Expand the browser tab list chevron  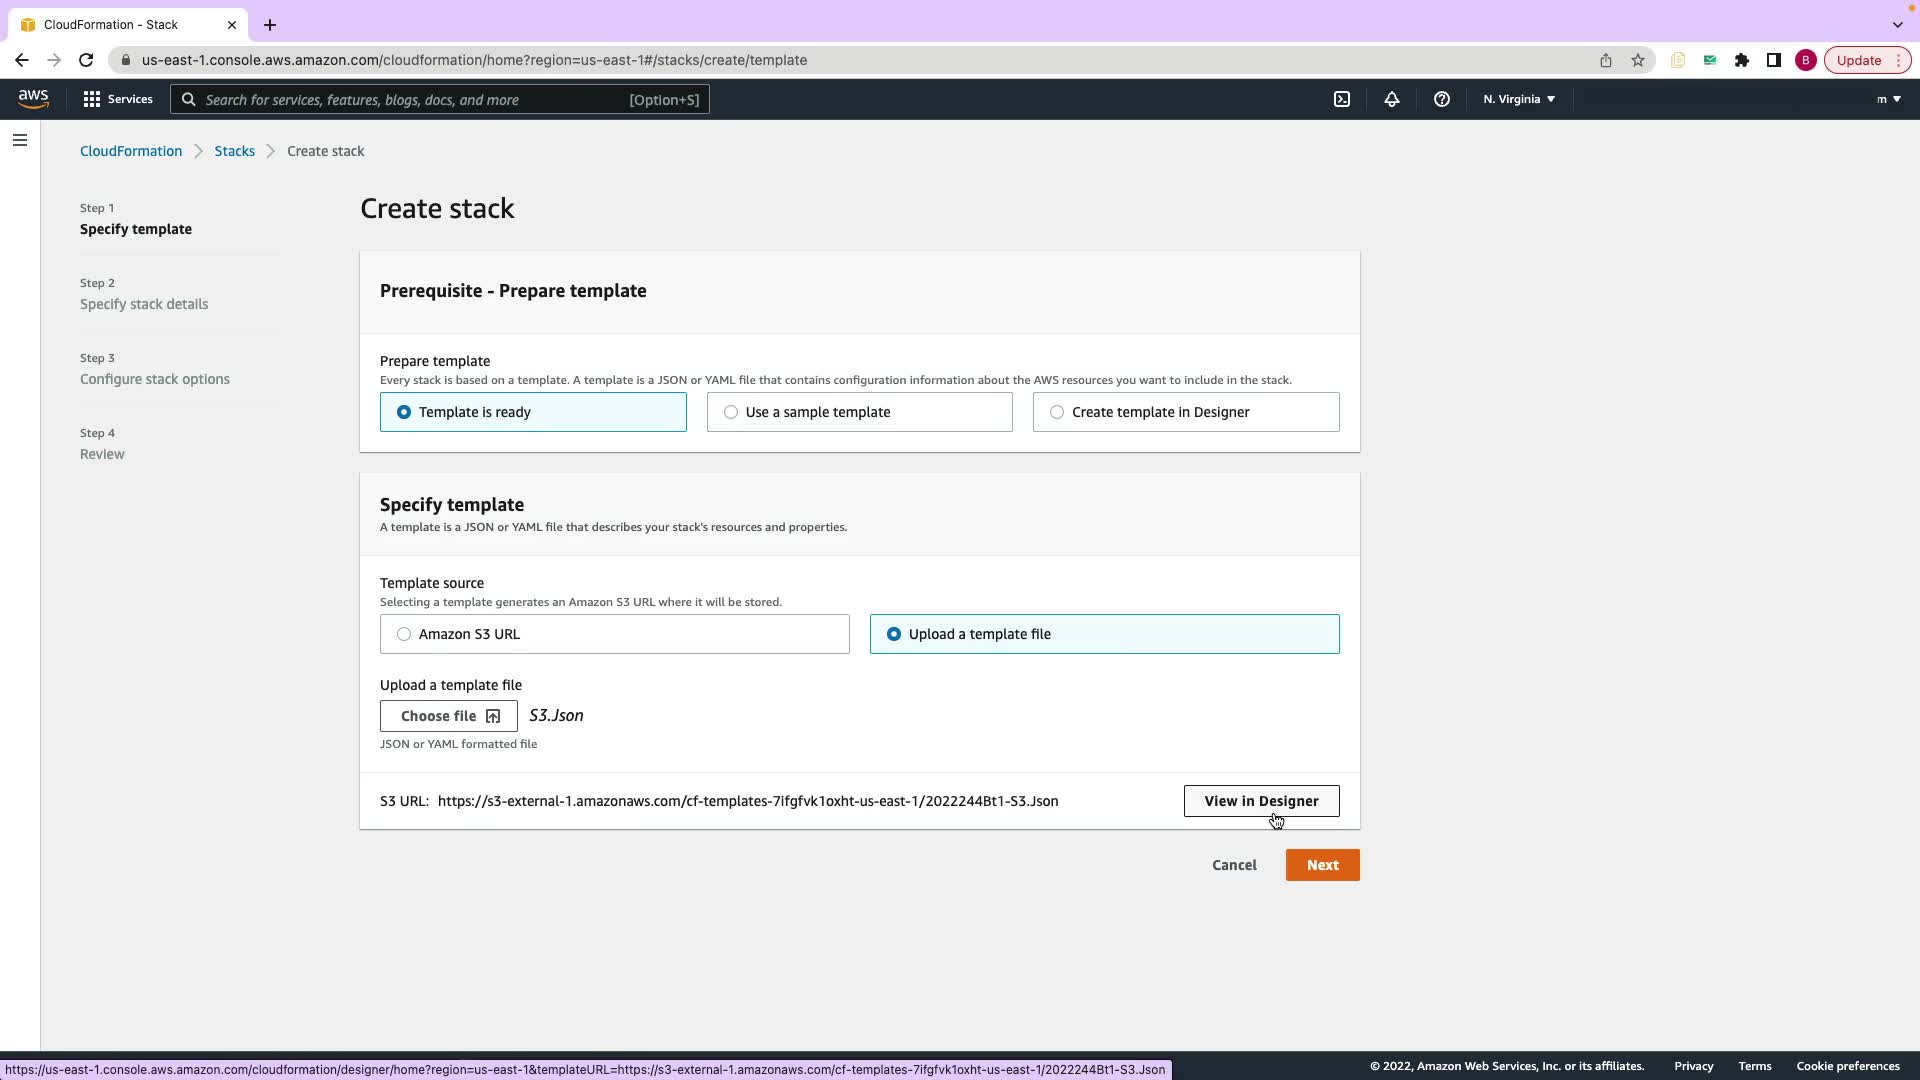[1897, 24]
